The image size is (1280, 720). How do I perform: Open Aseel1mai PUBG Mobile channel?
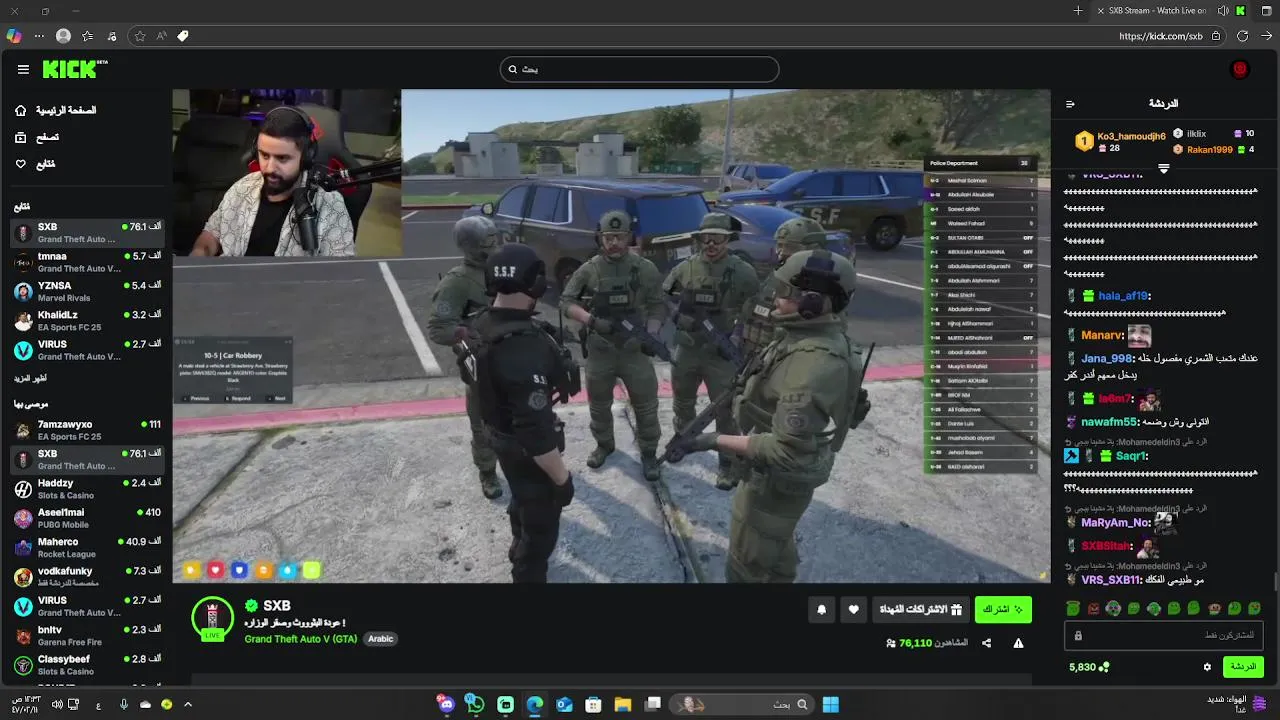click(x=87, y=518)
